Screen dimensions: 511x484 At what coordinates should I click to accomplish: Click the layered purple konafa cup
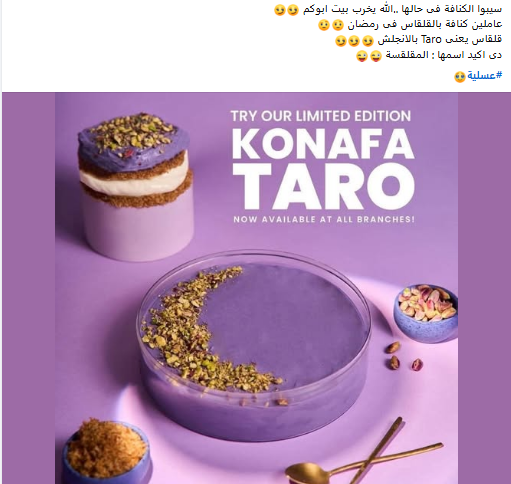[136, 187]
